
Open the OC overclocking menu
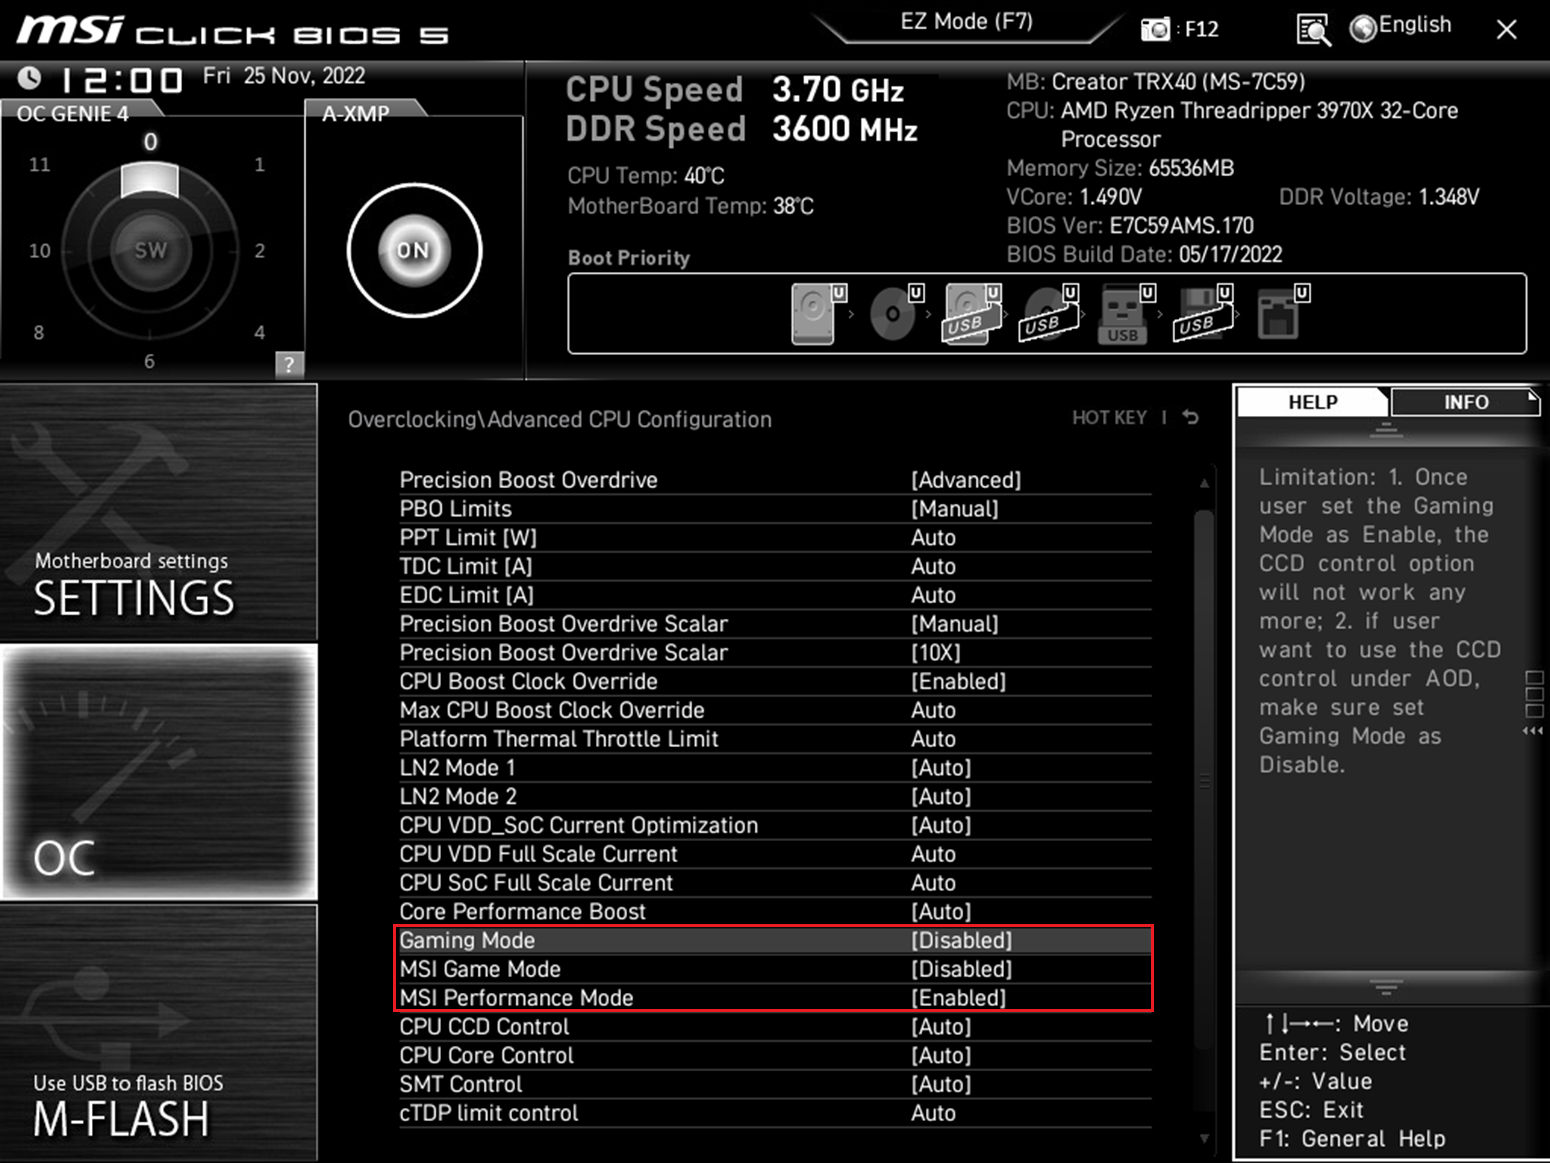pos(159,772)
